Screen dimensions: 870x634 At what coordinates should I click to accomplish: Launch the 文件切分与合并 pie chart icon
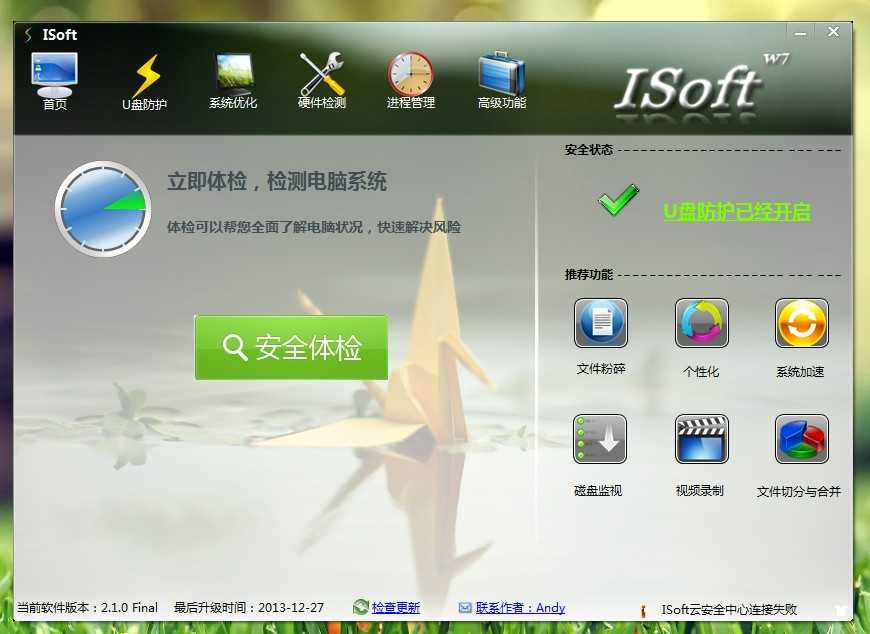pos(802,439)
